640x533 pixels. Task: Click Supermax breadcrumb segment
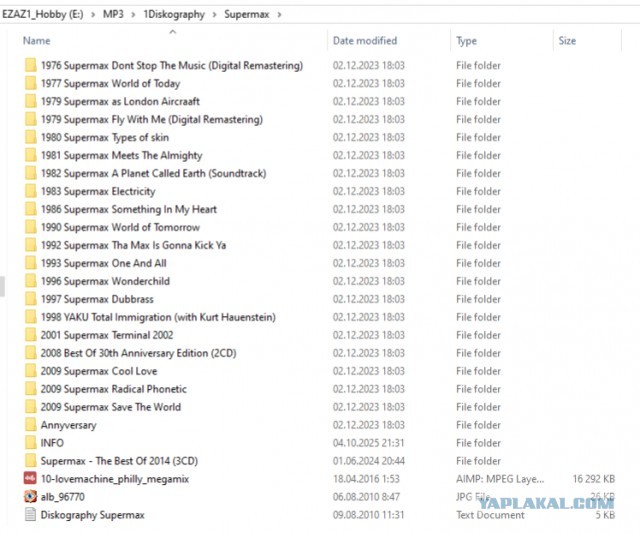[247, 14]
